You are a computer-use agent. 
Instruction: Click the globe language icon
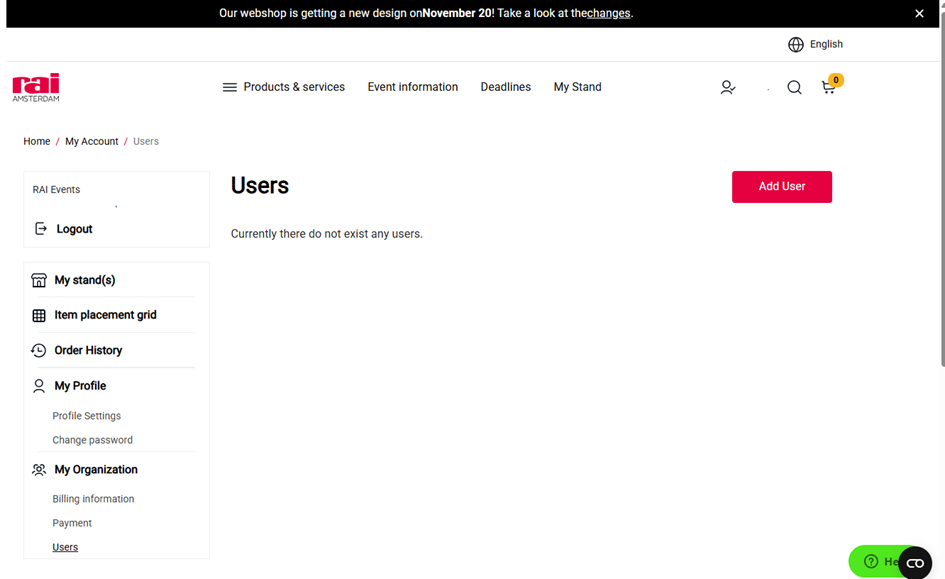click(796, 45)
